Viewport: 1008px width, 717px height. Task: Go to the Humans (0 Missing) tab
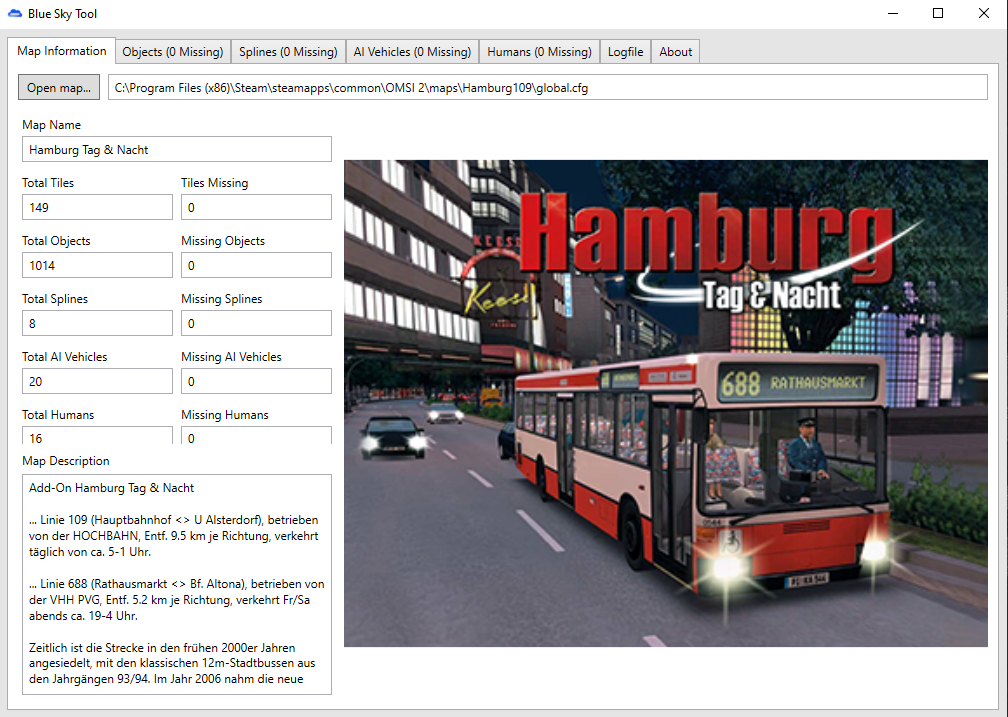[539, 52]
